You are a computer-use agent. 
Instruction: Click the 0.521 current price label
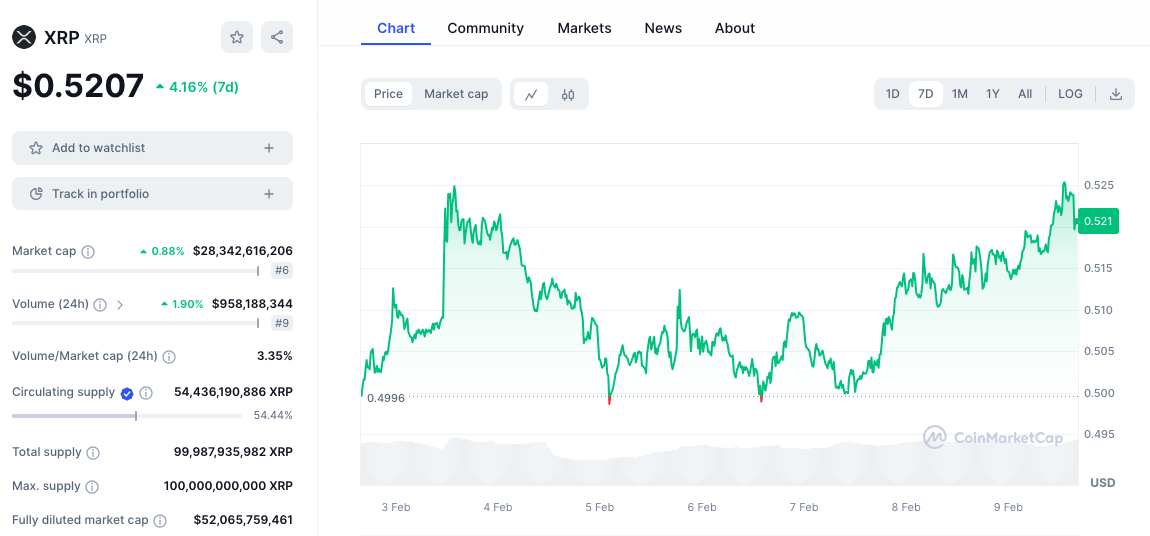[1098, 221]
